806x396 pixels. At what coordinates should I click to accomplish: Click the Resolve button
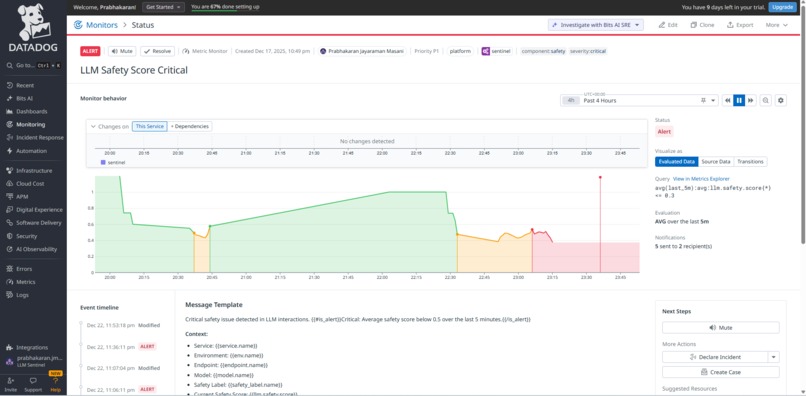[x=157, y=51]
